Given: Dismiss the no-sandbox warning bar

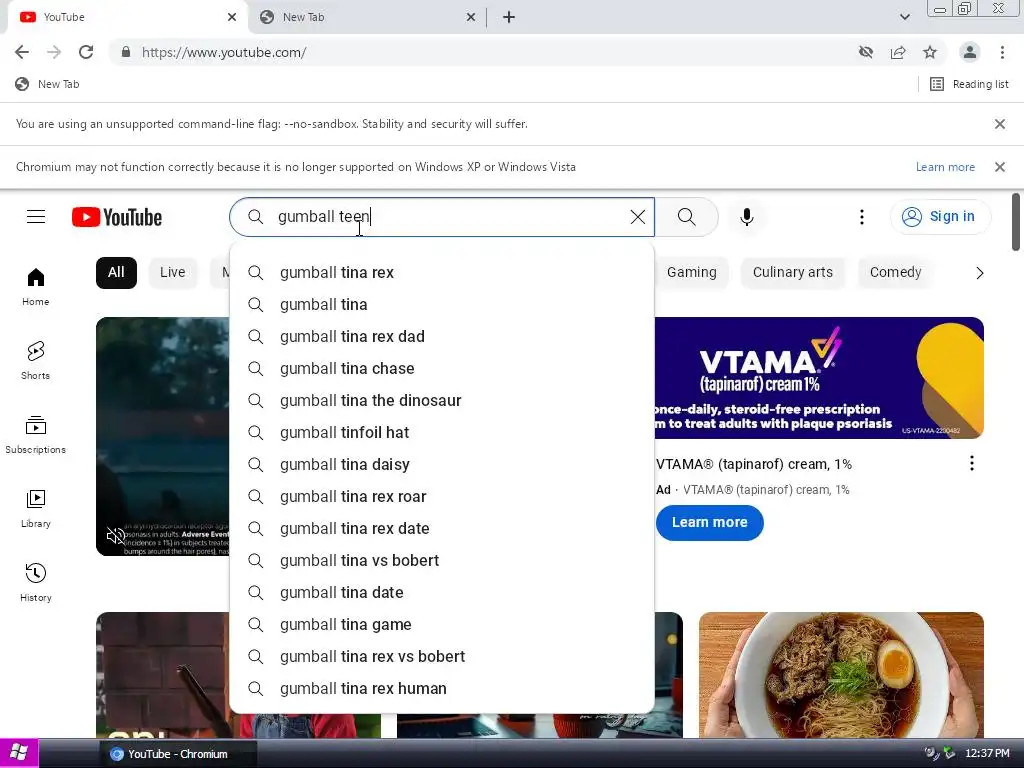Looking at the screenshot, I should 1000,124.
